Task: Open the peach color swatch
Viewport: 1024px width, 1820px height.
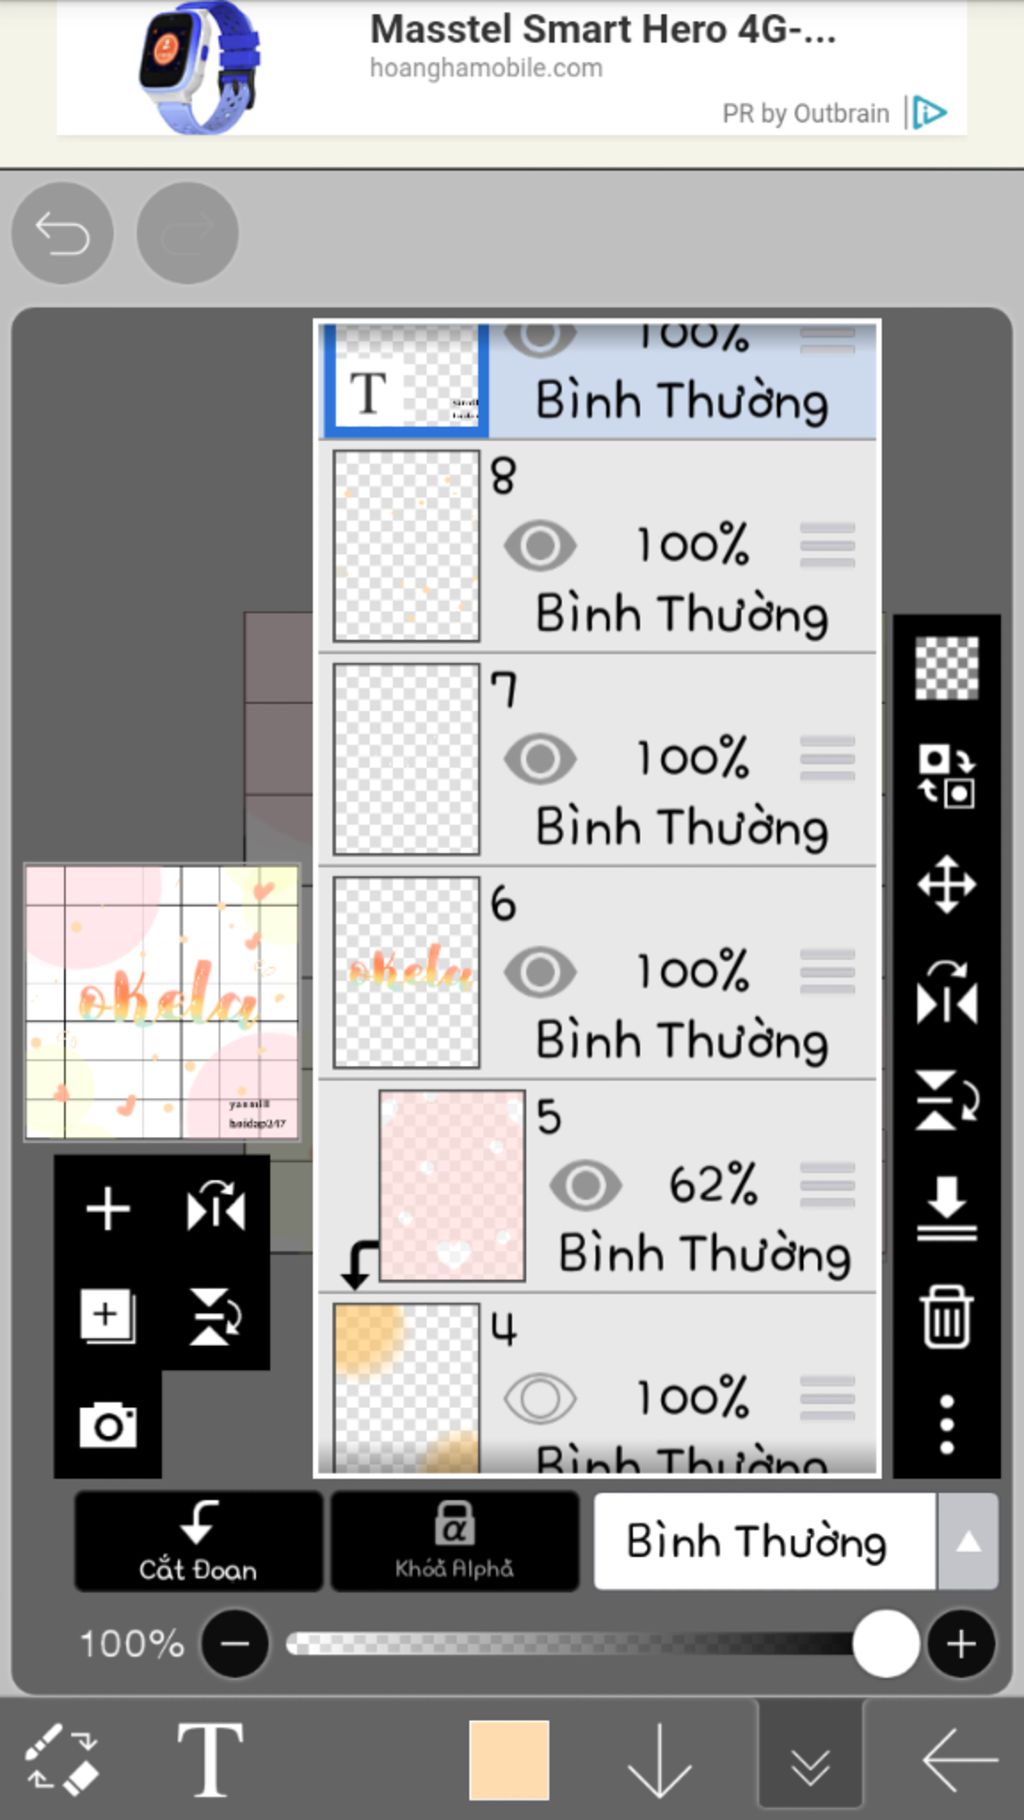Action: [509, 1760]
